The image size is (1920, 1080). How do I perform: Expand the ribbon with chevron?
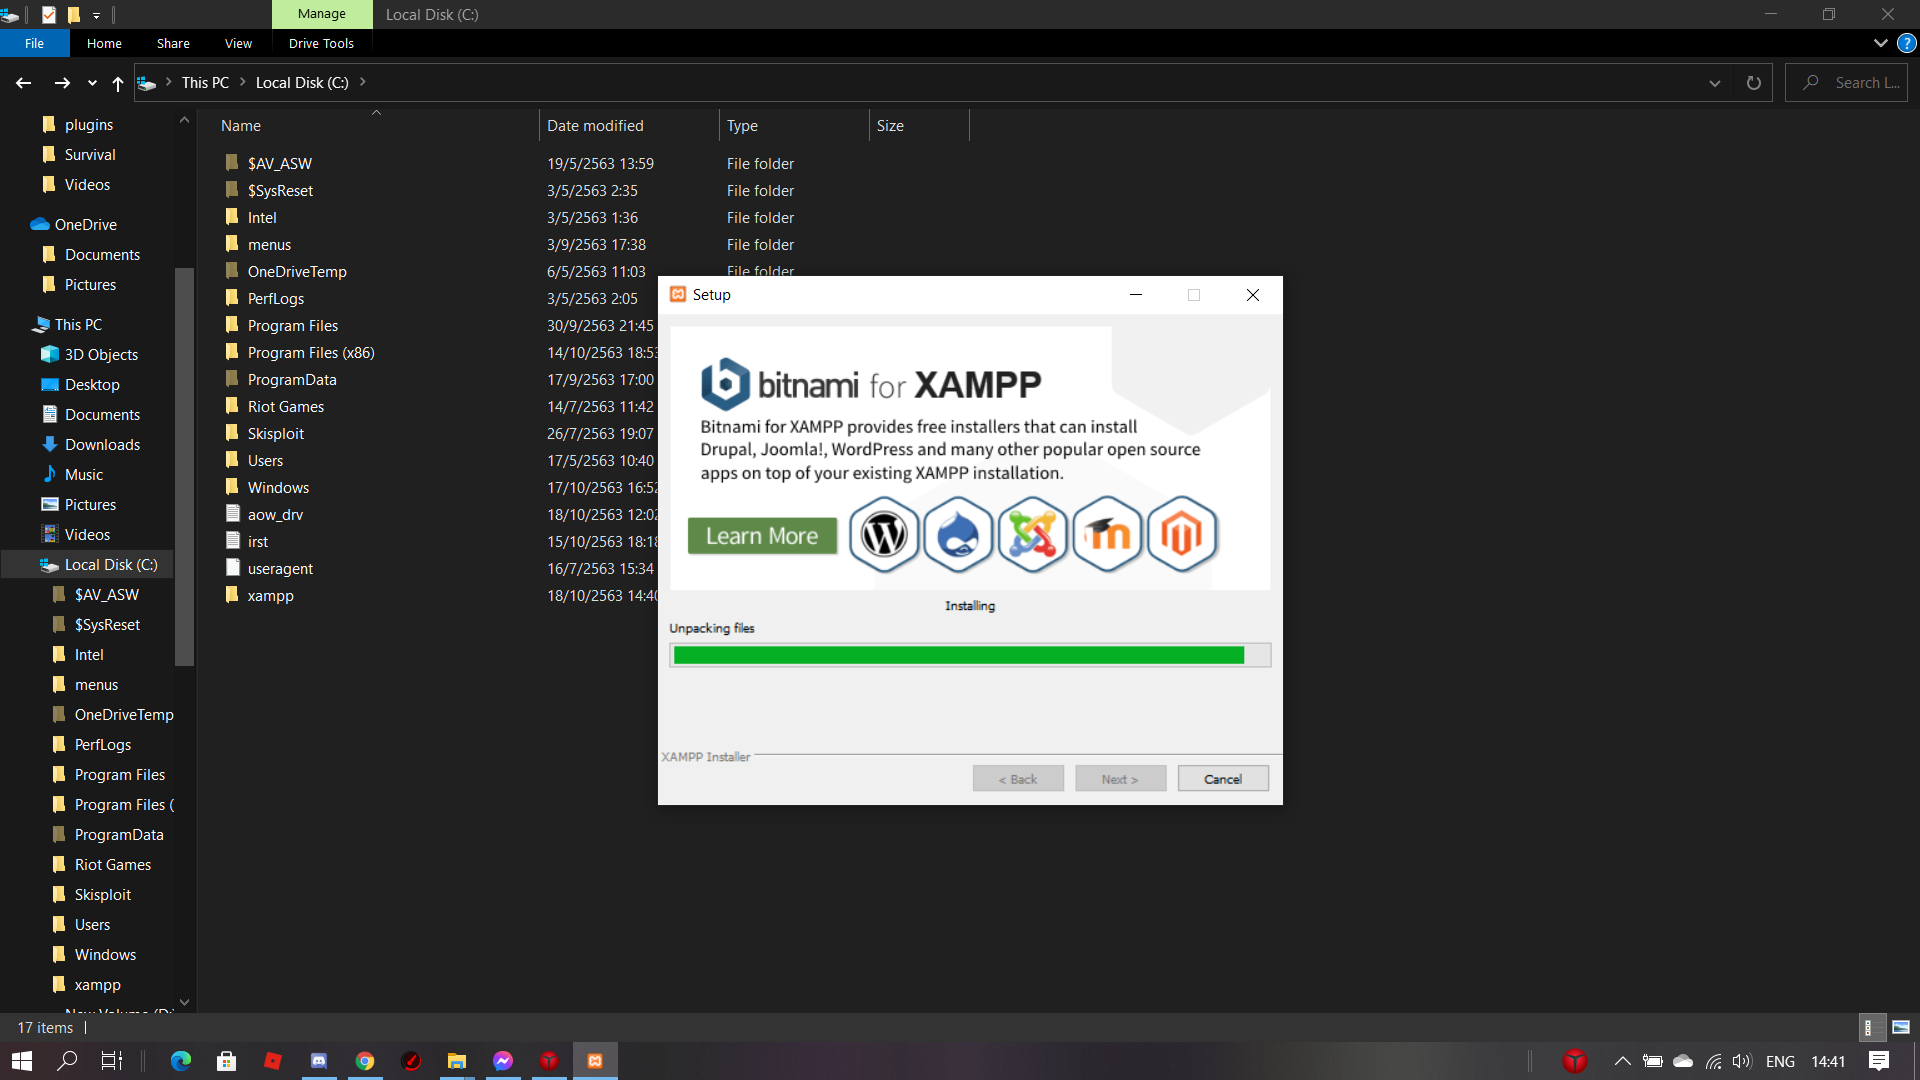(1880, 43)
